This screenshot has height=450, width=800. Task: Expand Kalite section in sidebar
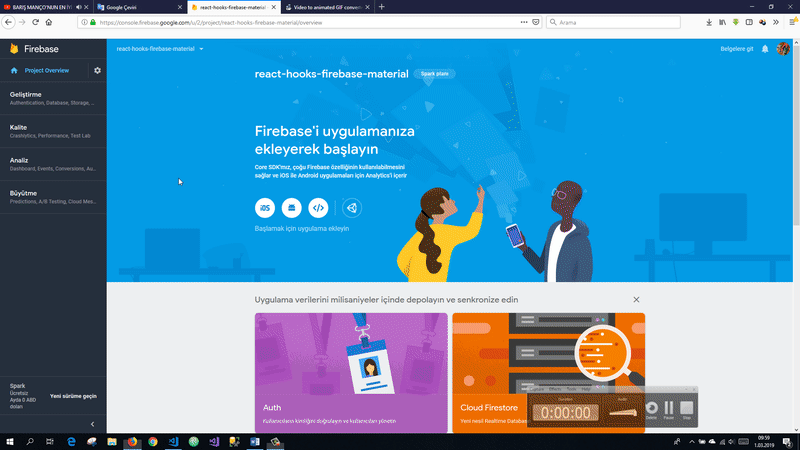click(53, 131)
